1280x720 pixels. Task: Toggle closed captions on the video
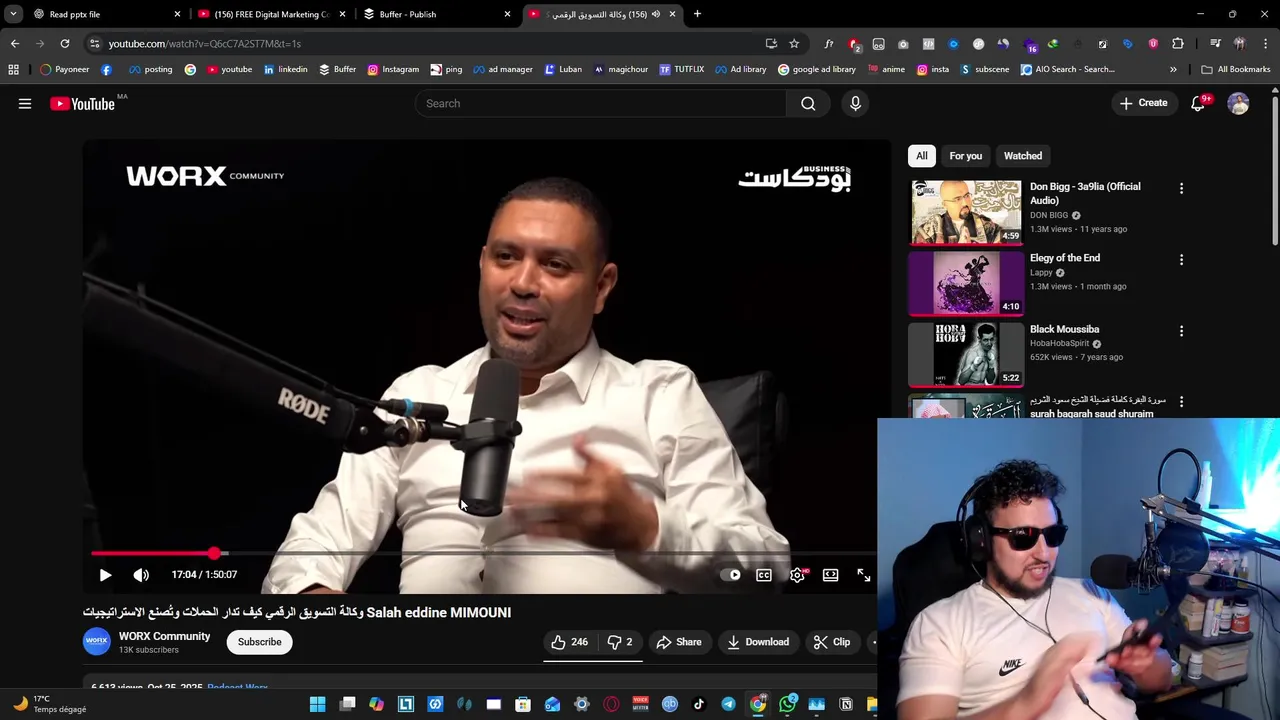pos(764,575)
